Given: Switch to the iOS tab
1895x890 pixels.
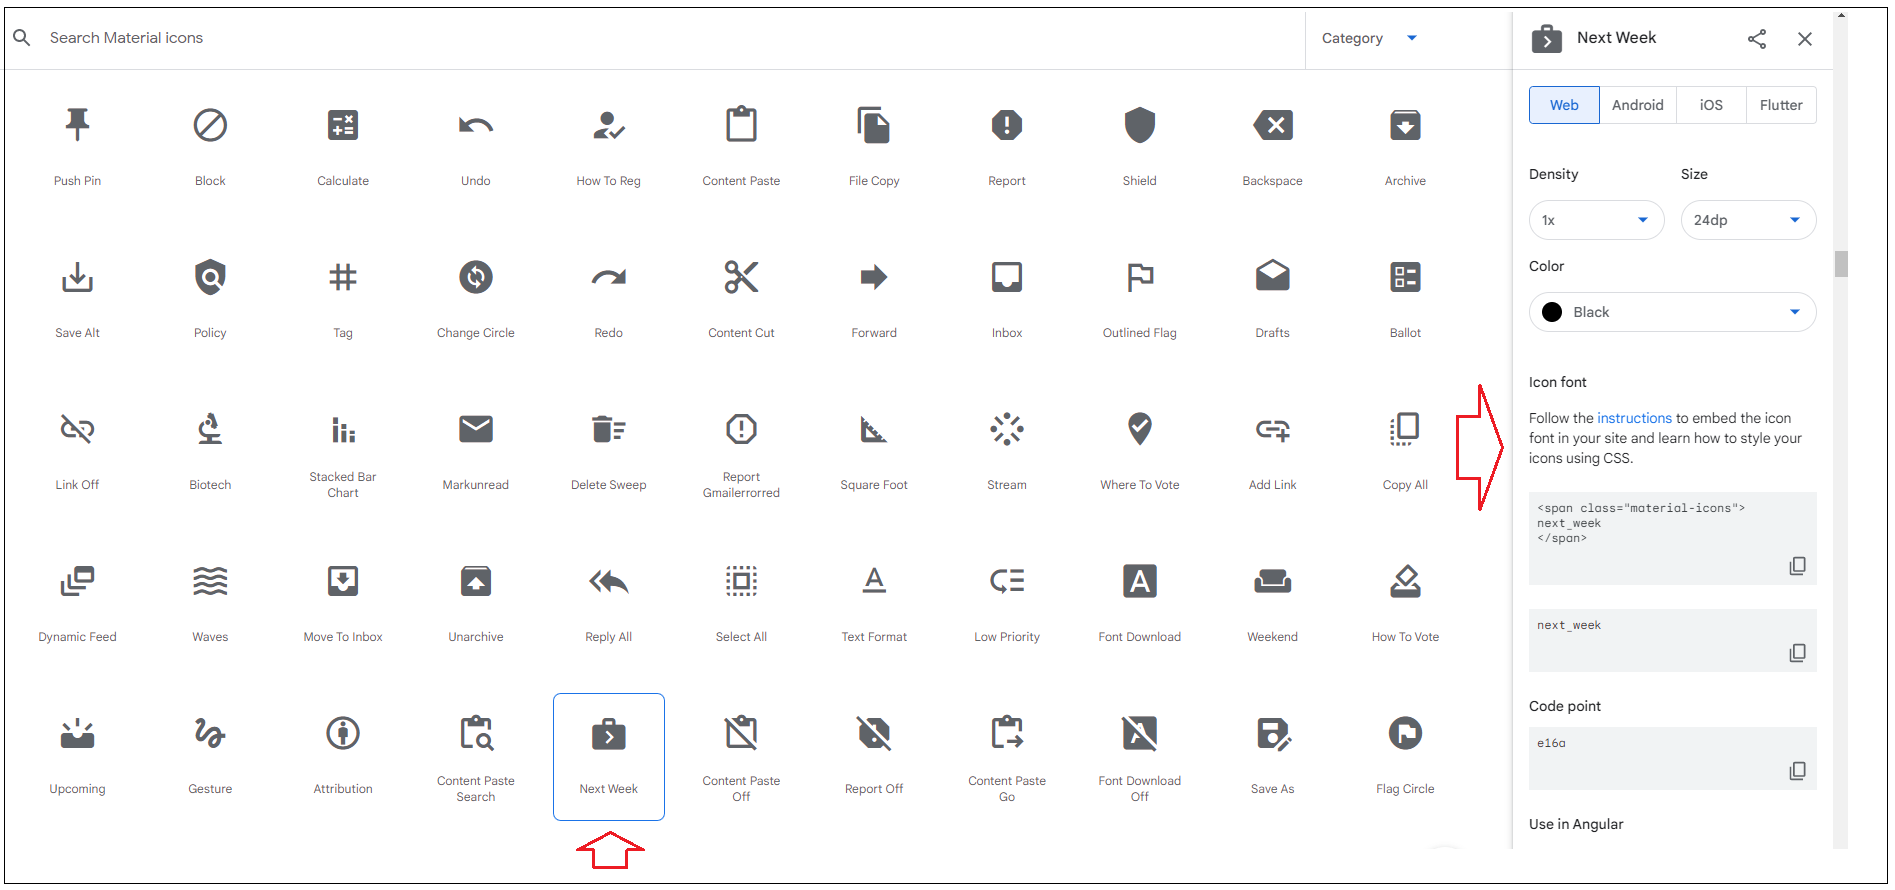Looking at the screenshot, I should 1711,105.
